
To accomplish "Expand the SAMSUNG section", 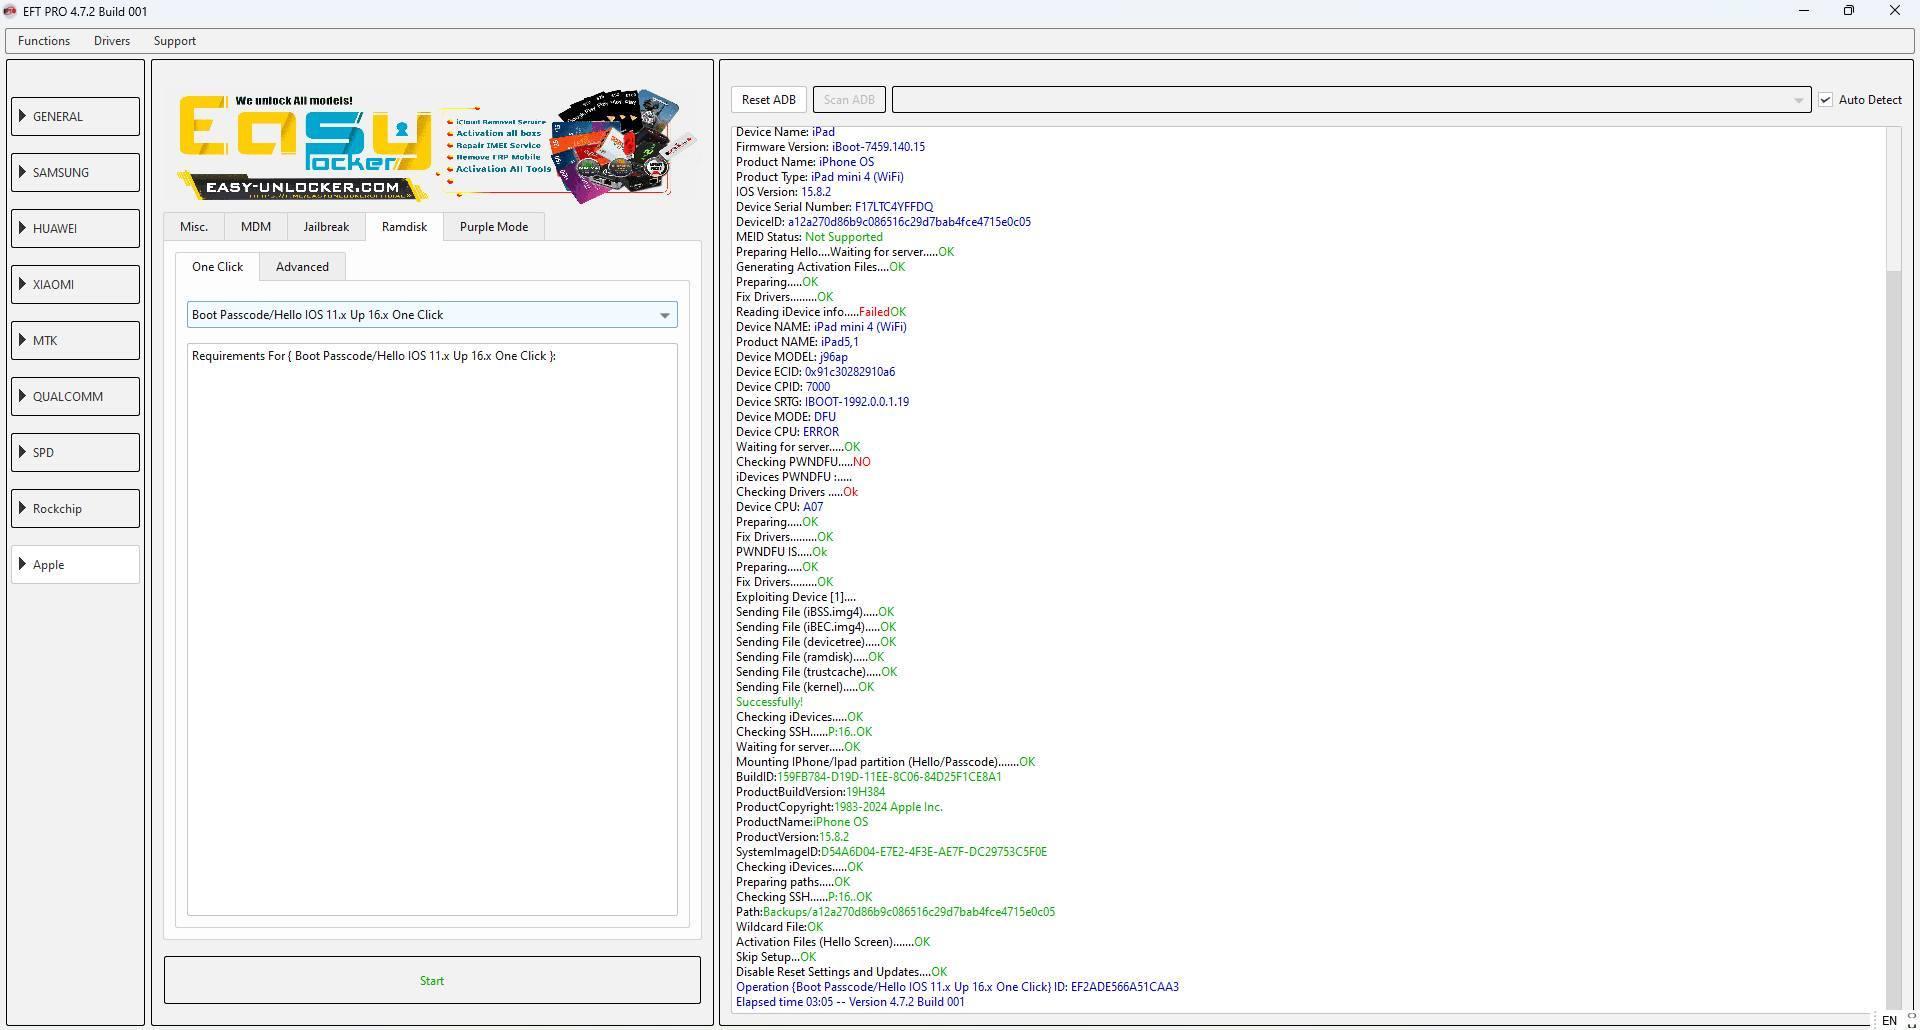I will pos(75,173).
